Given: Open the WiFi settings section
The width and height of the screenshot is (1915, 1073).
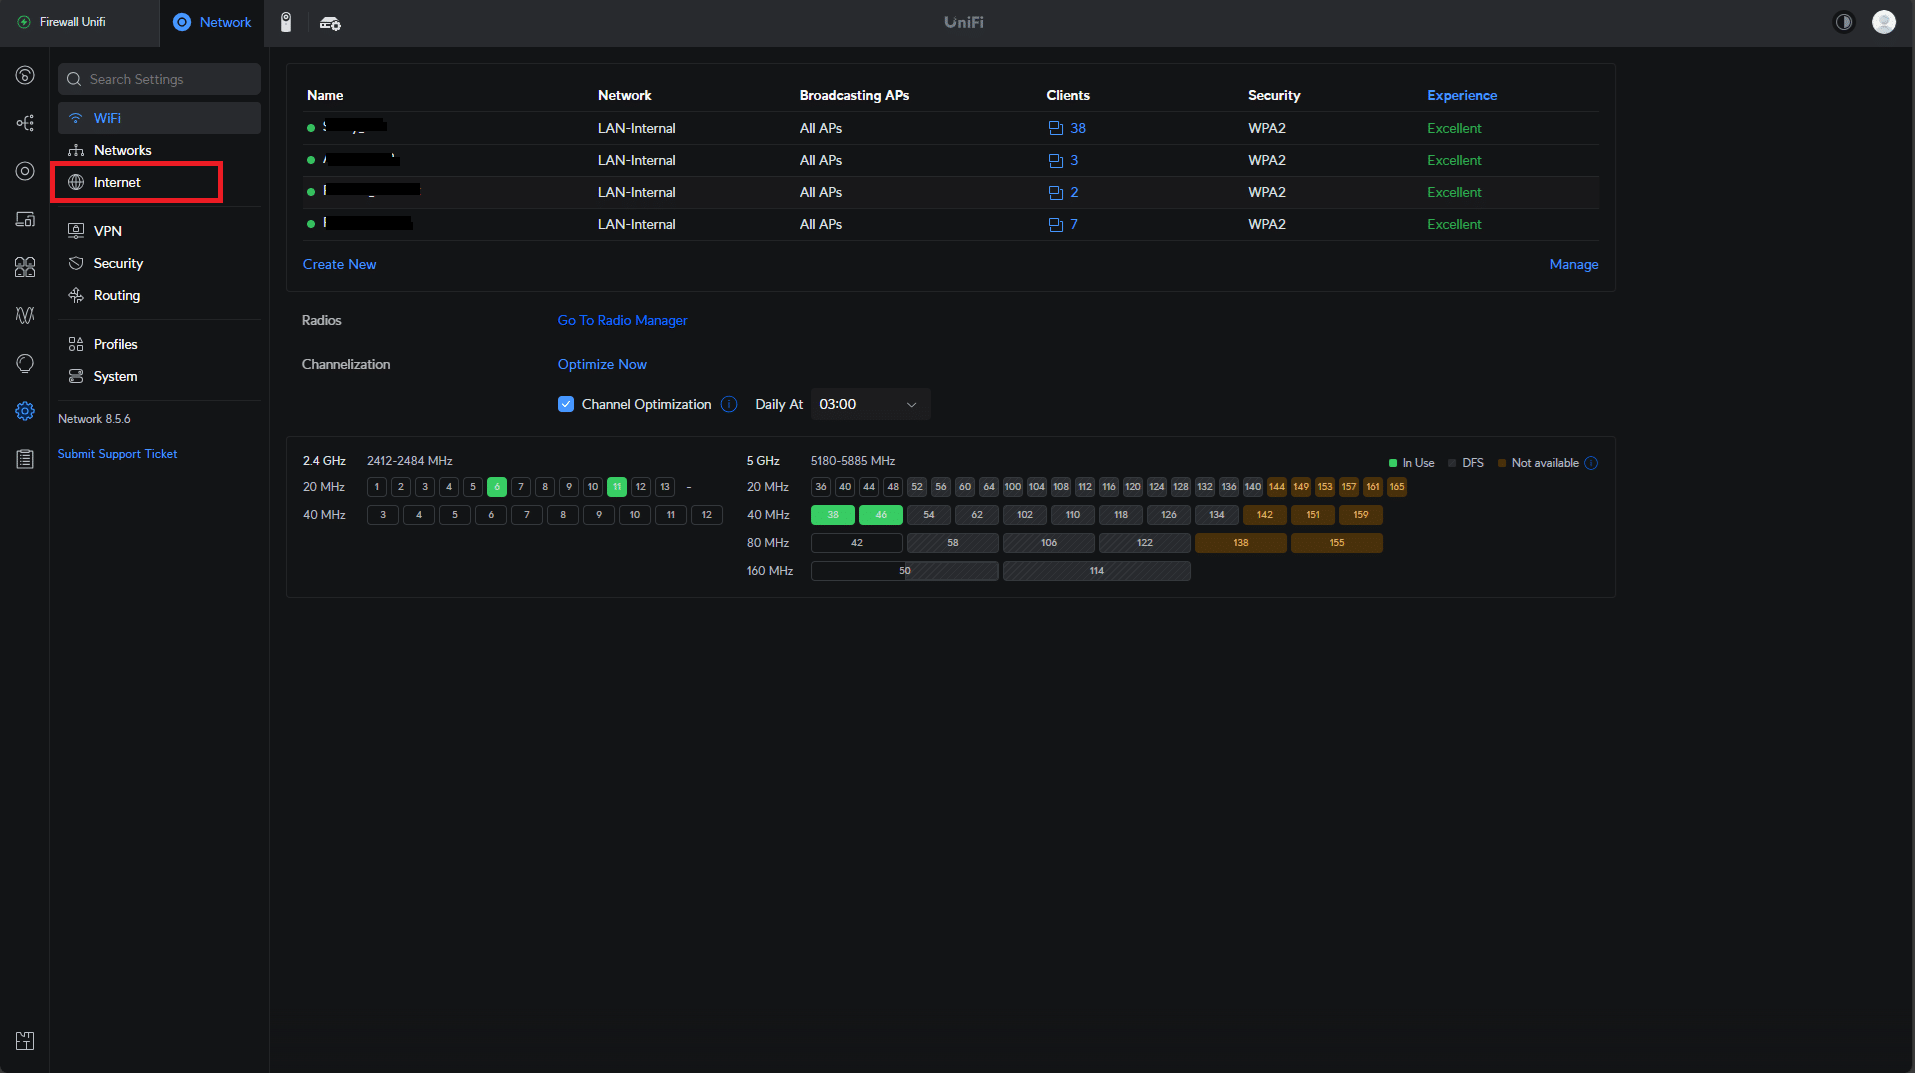Looking at the screenshot, I should (x=159, y=118).
